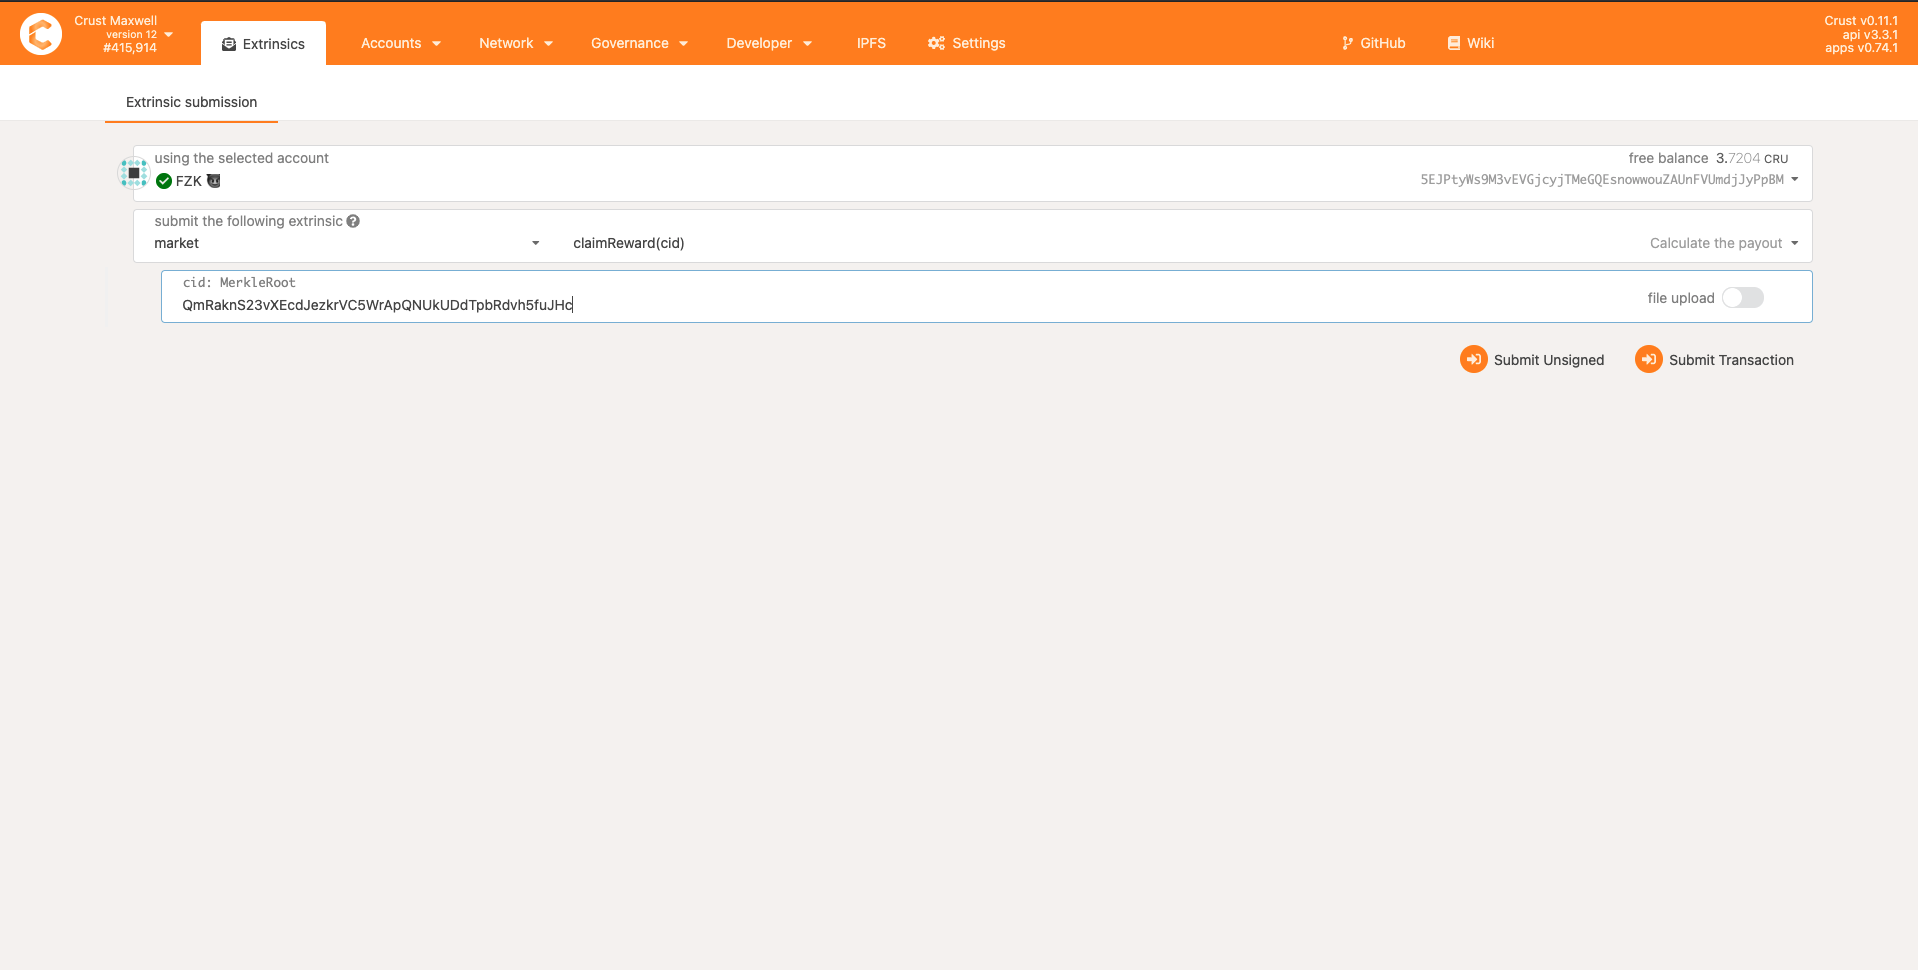Select the Extrinsic submission tab

191,102
